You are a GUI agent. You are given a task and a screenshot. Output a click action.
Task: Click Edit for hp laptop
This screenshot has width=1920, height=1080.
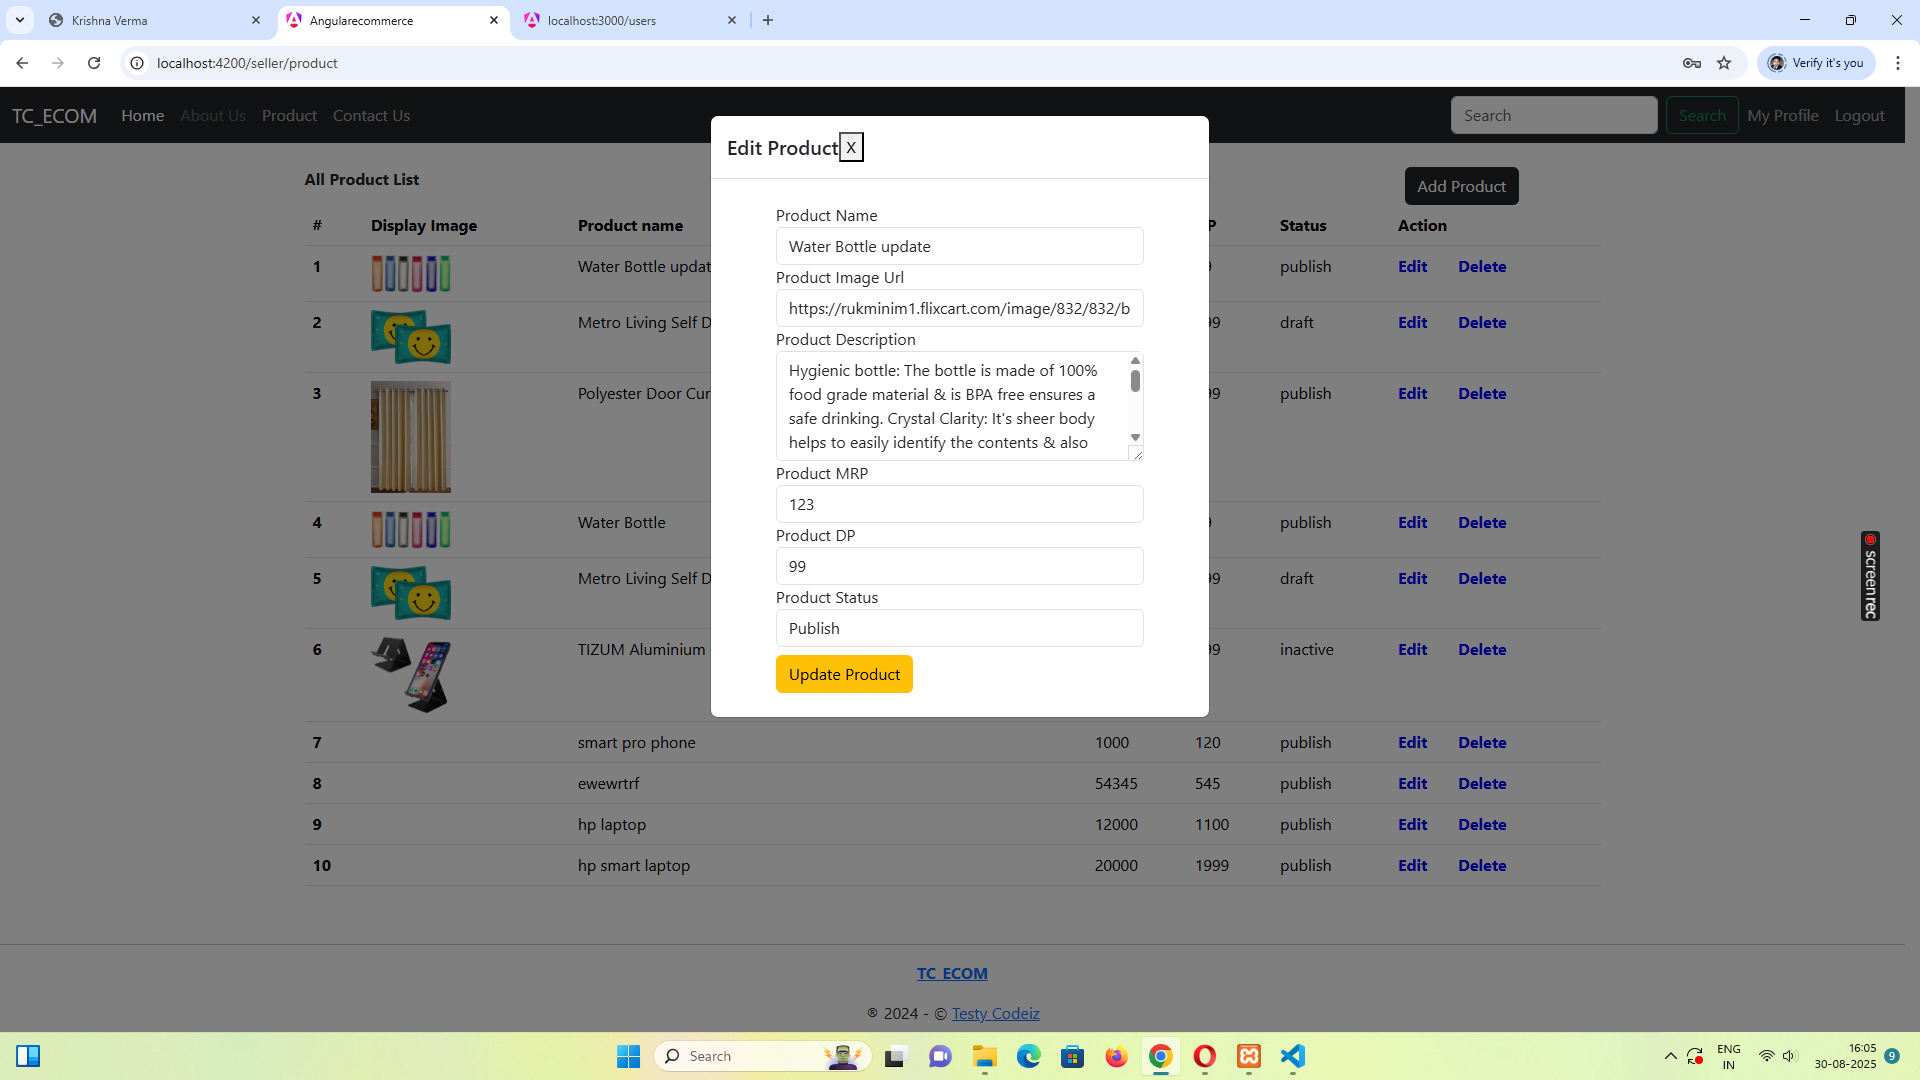1412,824
